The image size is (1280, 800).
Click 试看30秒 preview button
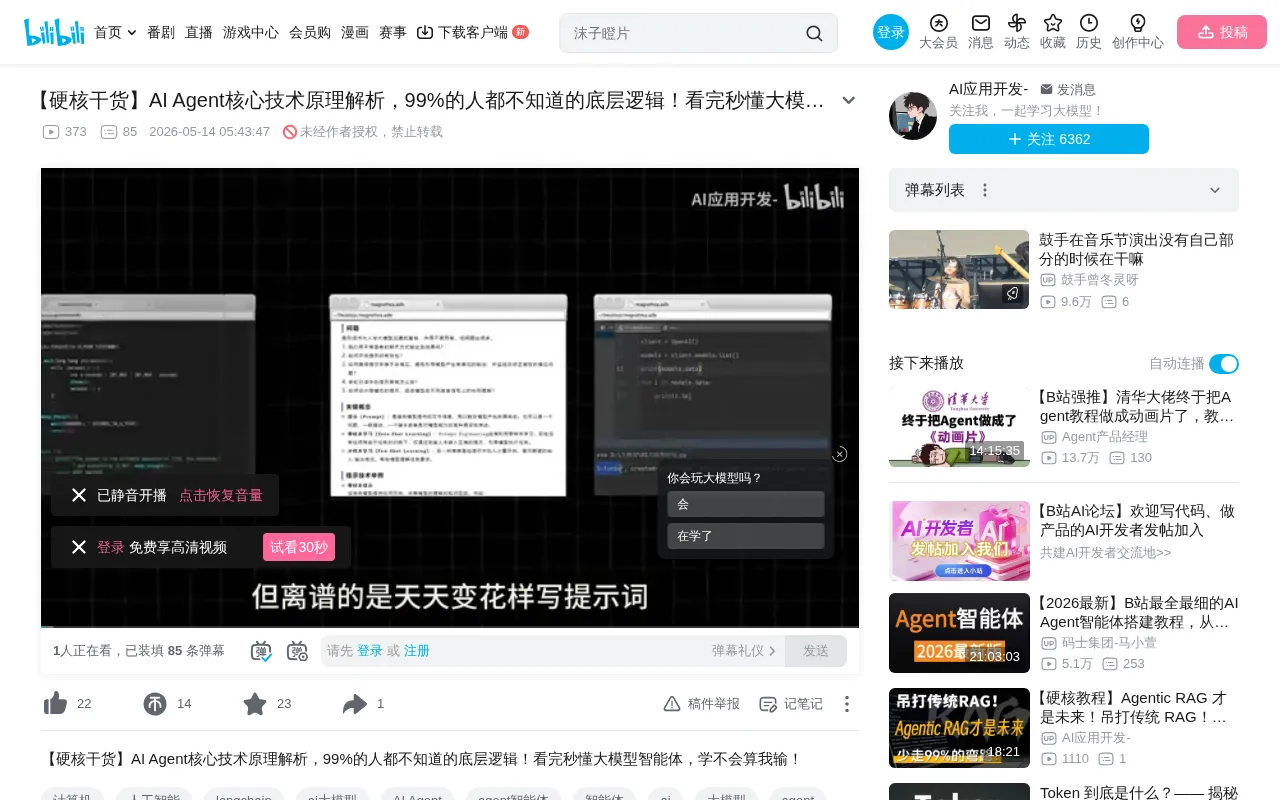tap(299, 547)
